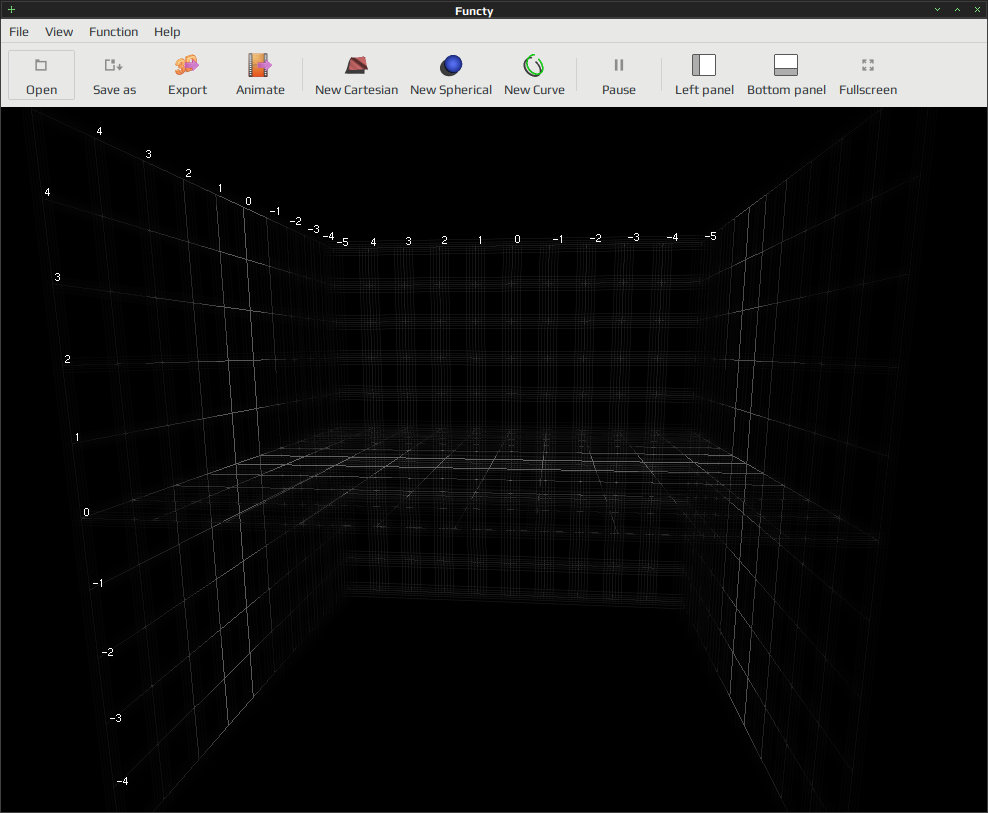Open the View menu
Viewport: 988px width, 813px height.
(x=59, y=32)
